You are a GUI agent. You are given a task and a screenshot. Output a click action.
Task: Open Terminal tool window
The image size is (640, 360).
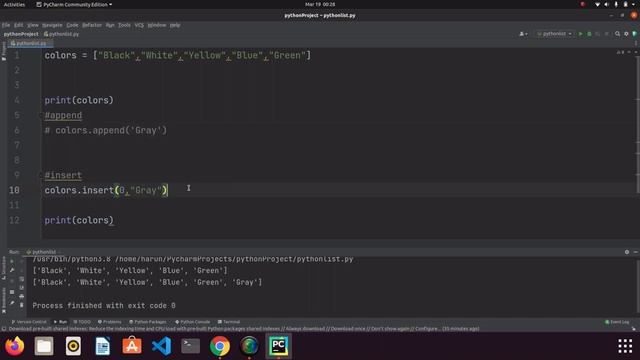point(229,322)
